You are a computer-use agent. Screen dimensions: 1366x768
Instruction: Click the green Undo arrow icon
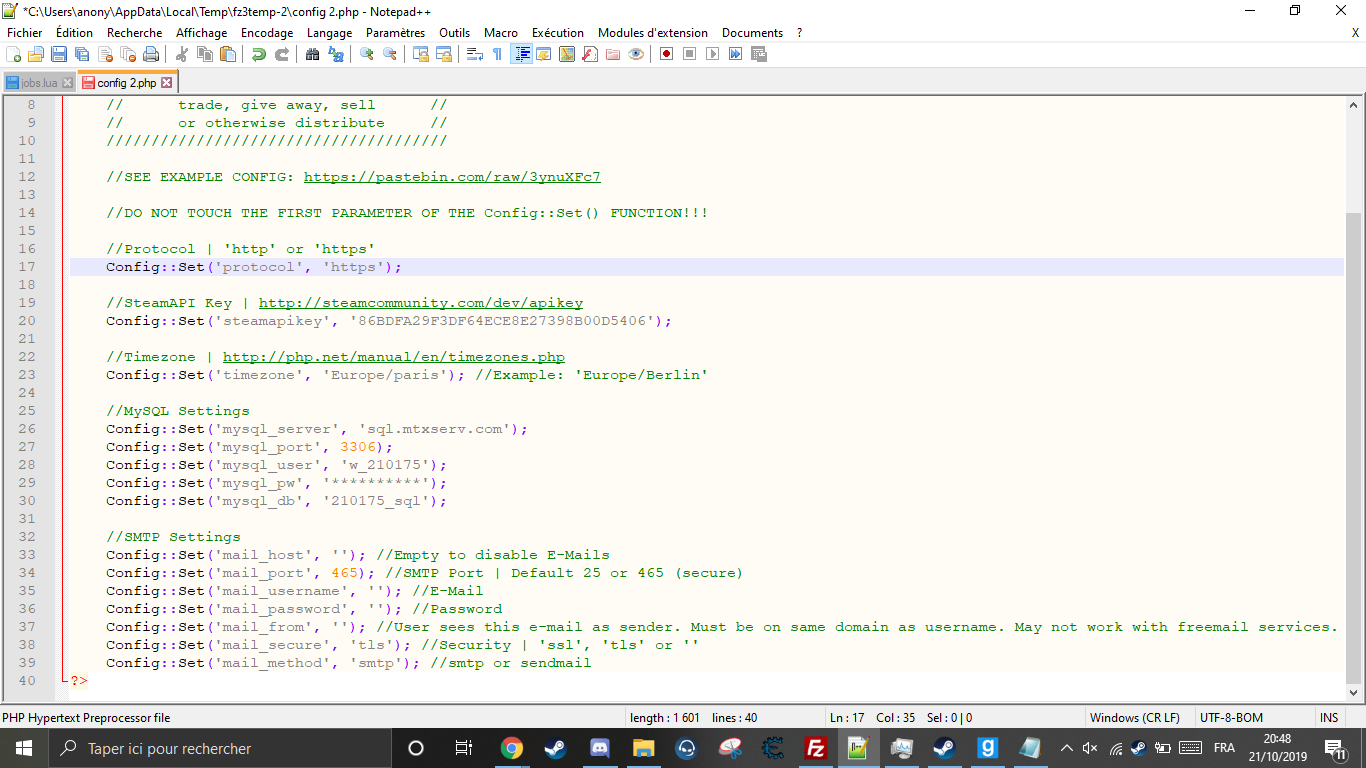click(x=259, y=54)
